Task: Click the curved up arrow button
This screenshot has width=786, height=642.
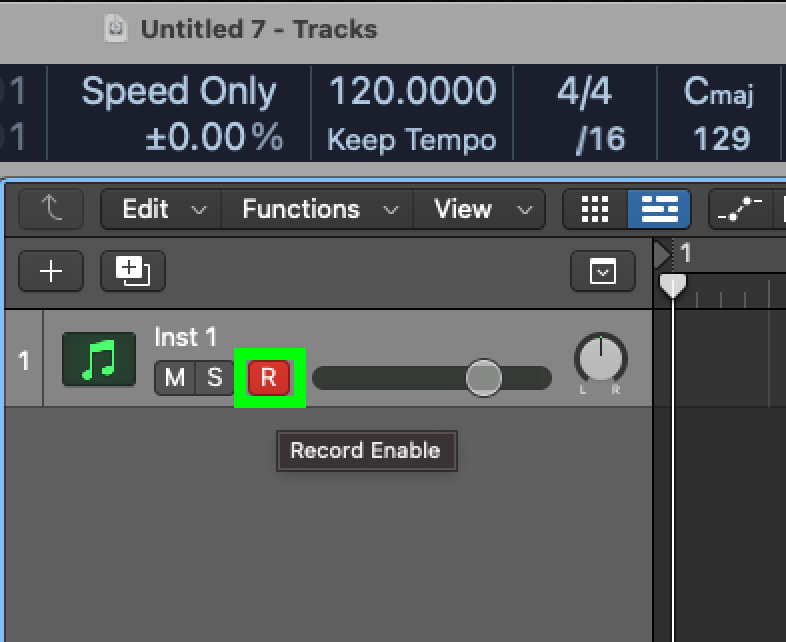Action: click(51, 209)
